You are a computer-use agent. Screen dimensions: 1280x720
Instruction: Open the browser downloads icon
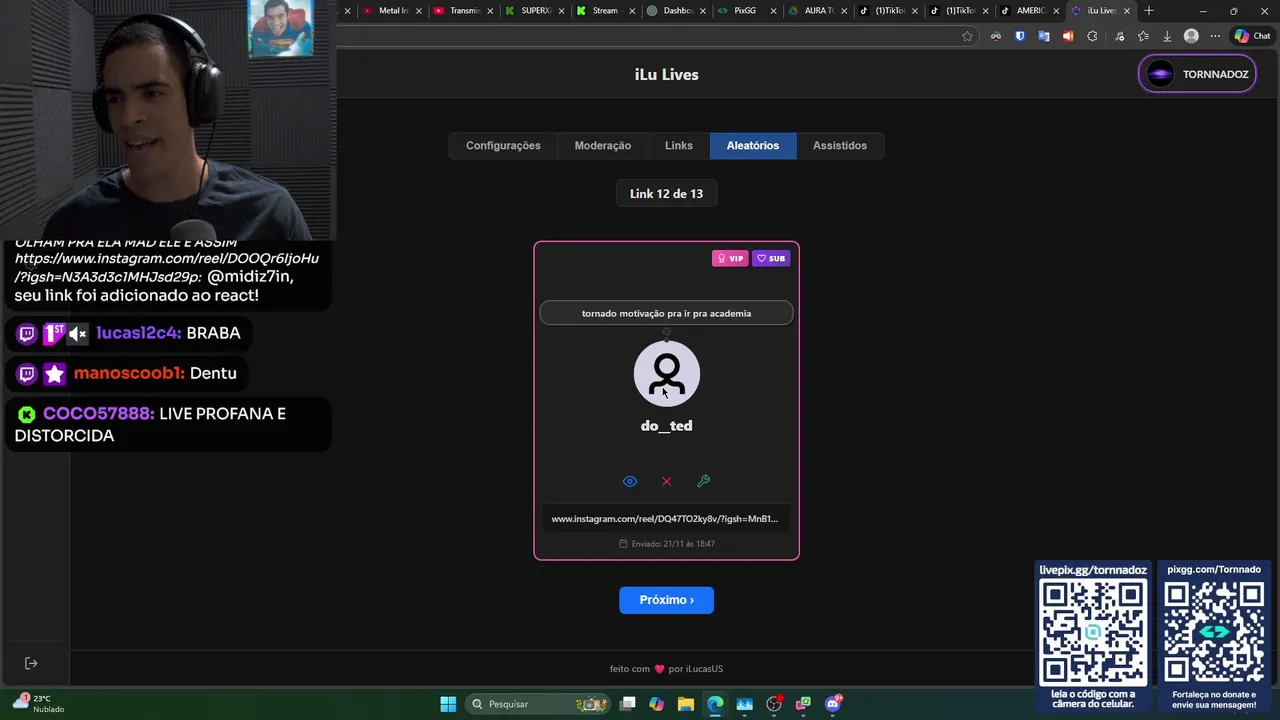pos(1167,36)
